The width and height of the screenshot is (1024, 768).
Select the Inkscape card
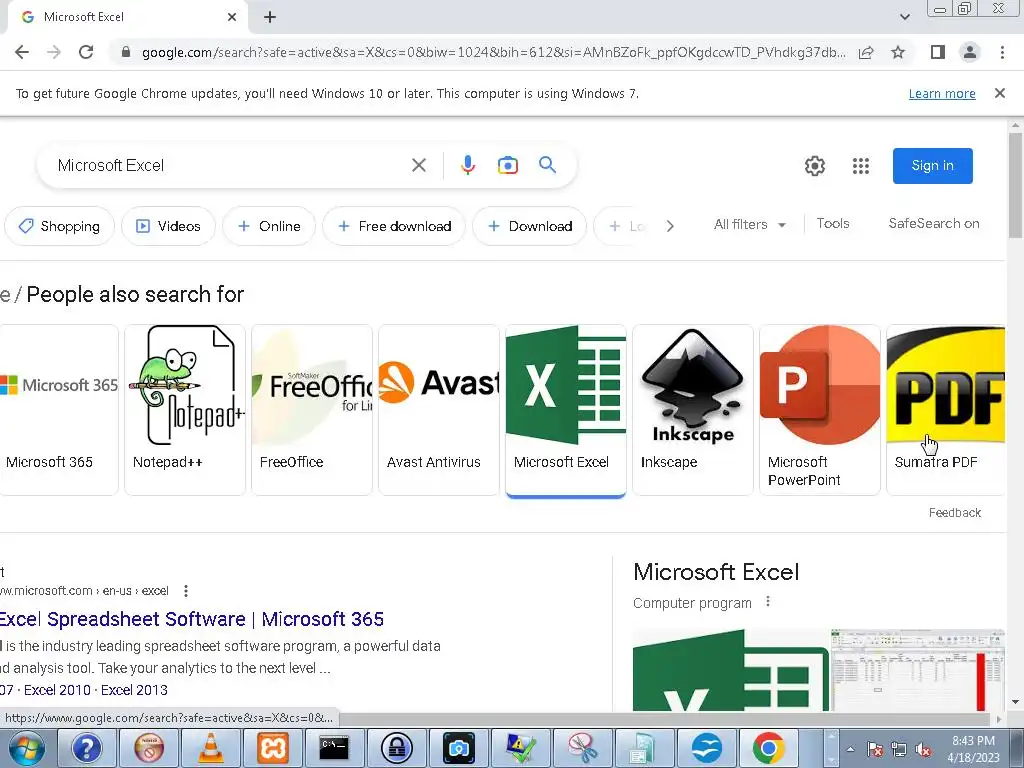692,409
